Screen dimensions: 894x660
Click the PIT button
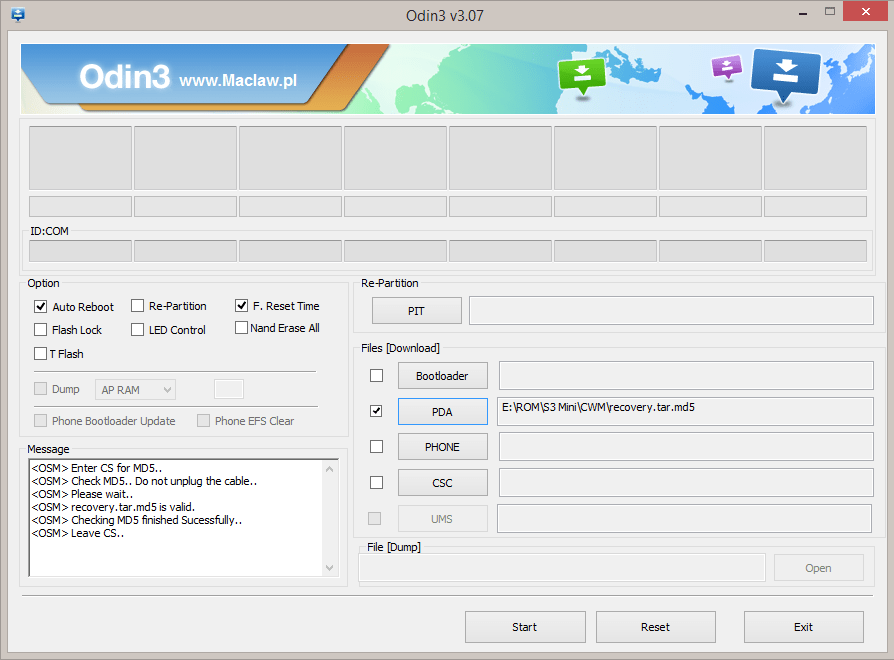416,311
